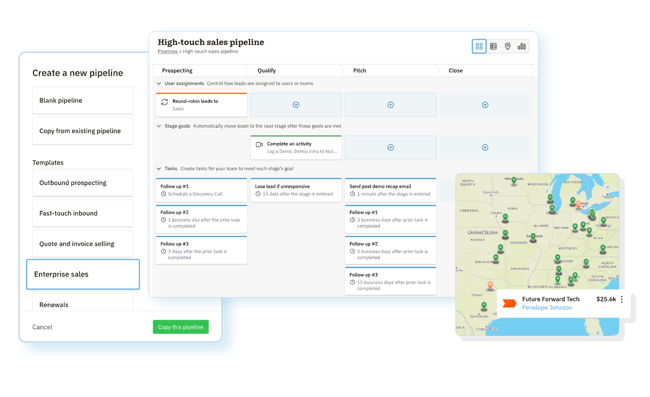Add user assignment in Qualify stage

click(x=296, y=105)
